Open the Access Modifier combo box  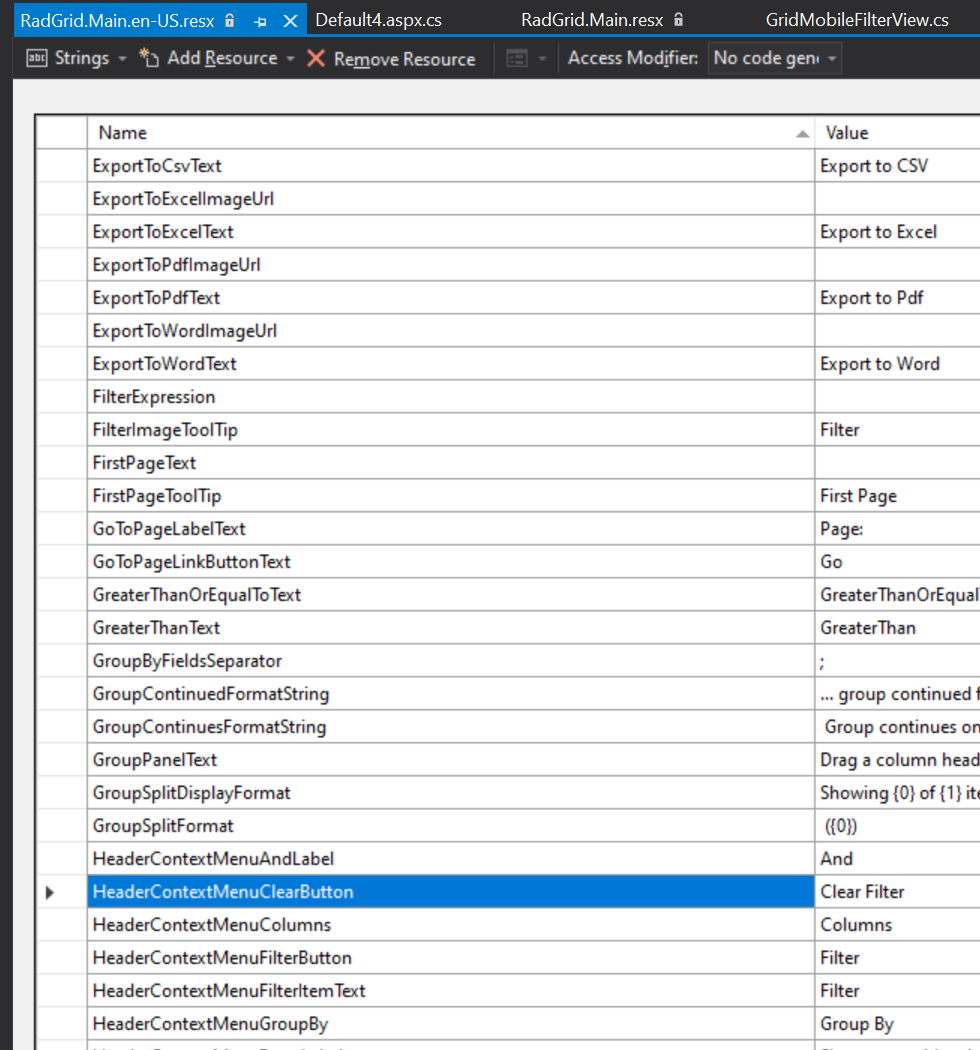[774, 58]
